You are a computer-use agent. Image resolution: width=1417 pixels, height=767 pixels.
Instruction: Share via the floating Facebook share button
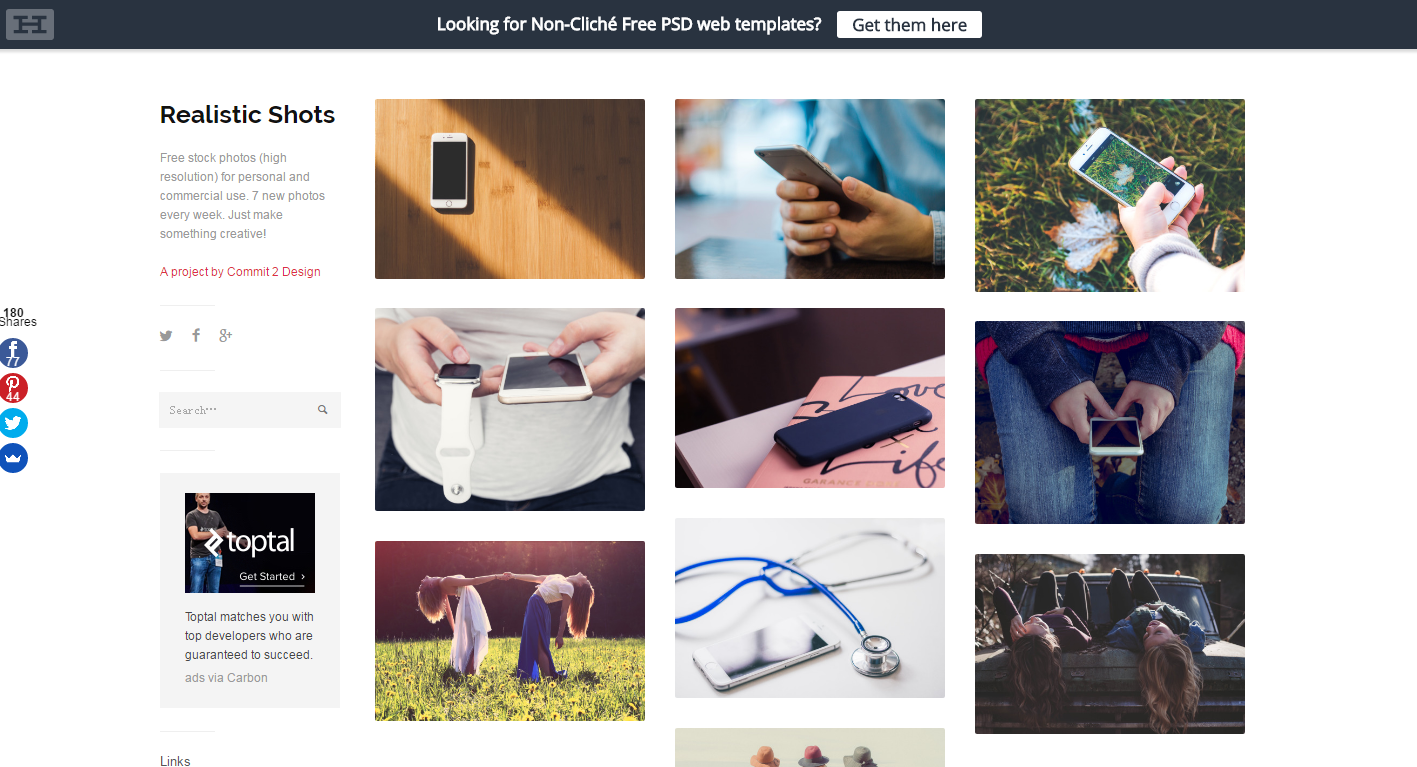tap(13, 353)
